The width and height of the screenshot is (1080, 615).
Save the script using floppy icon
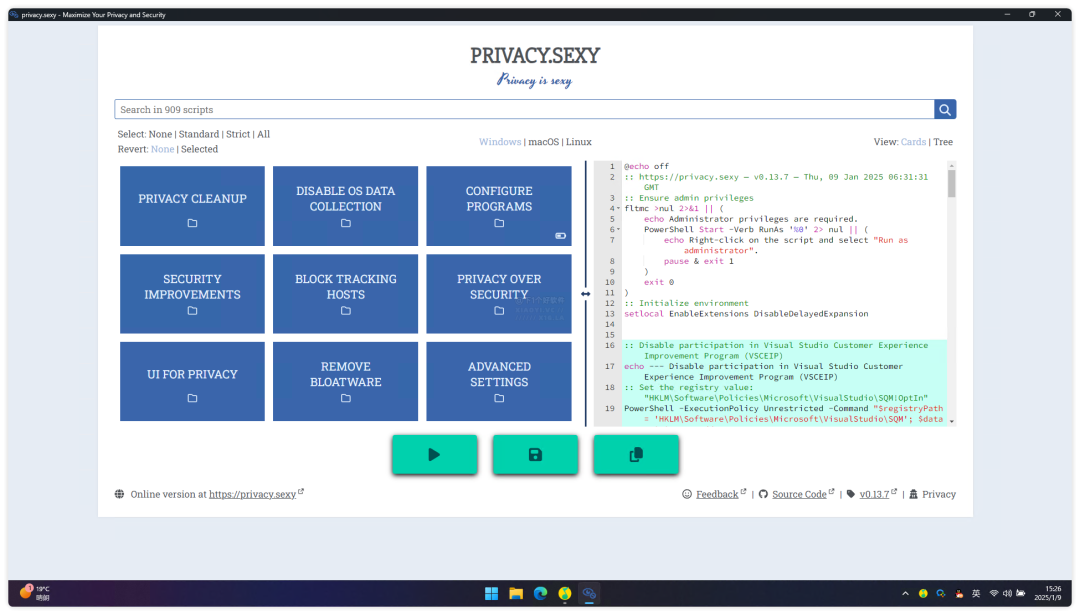(x=535, y=454)
